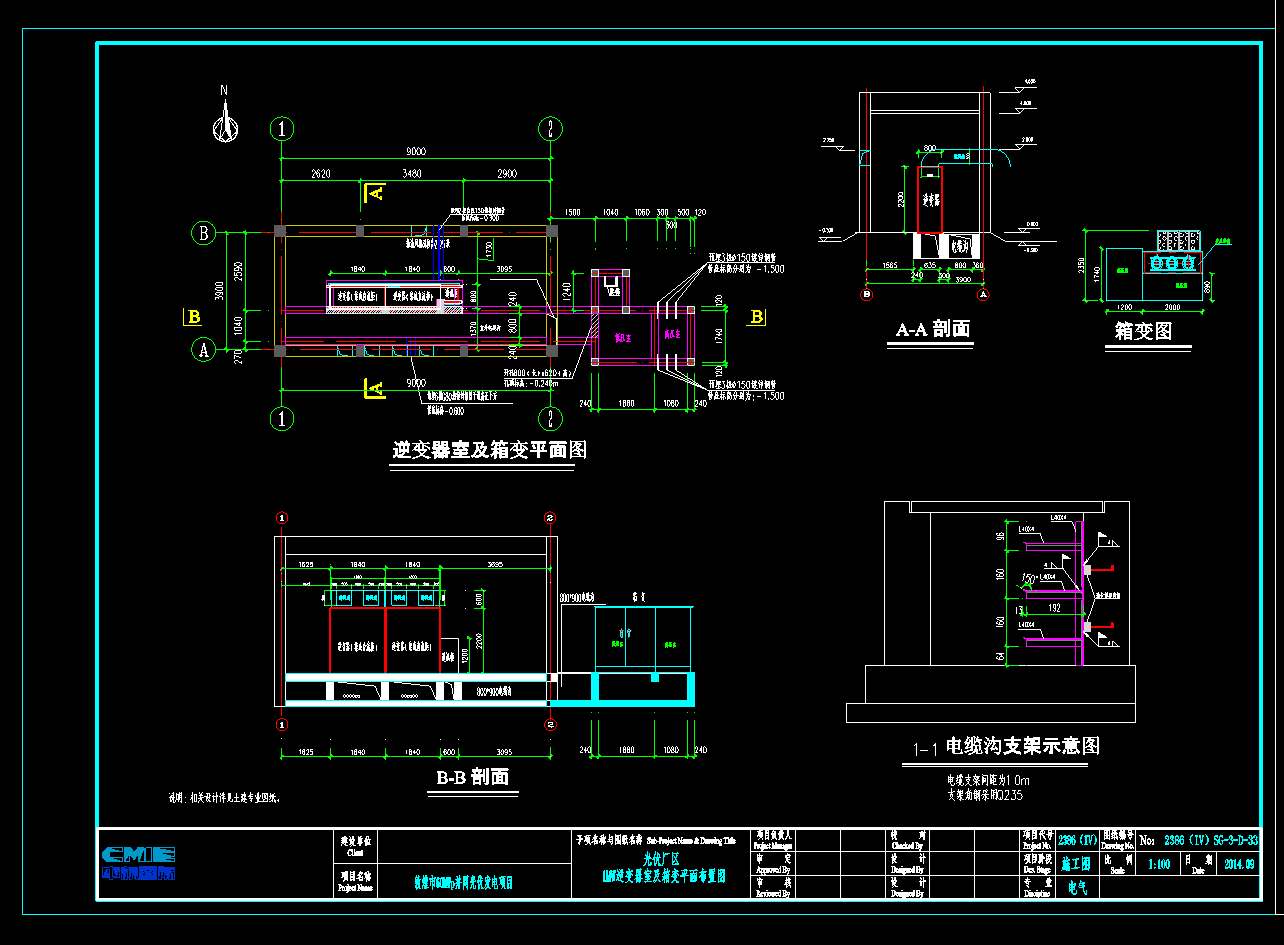Screen dimensions: 1284x945
Task: Click dimension 1500 right of the plan top
Action: tap(572, 213)
